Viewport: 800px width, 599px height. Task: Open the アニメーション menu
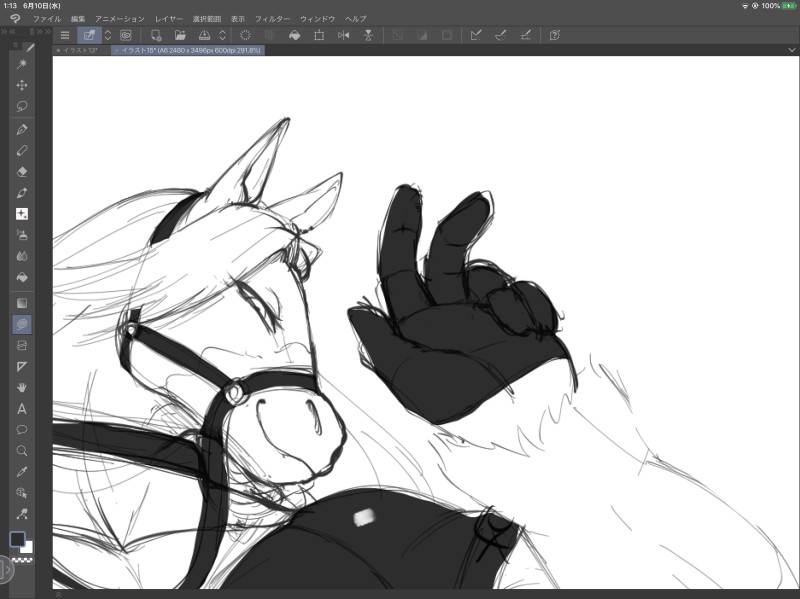coord(120,19)
